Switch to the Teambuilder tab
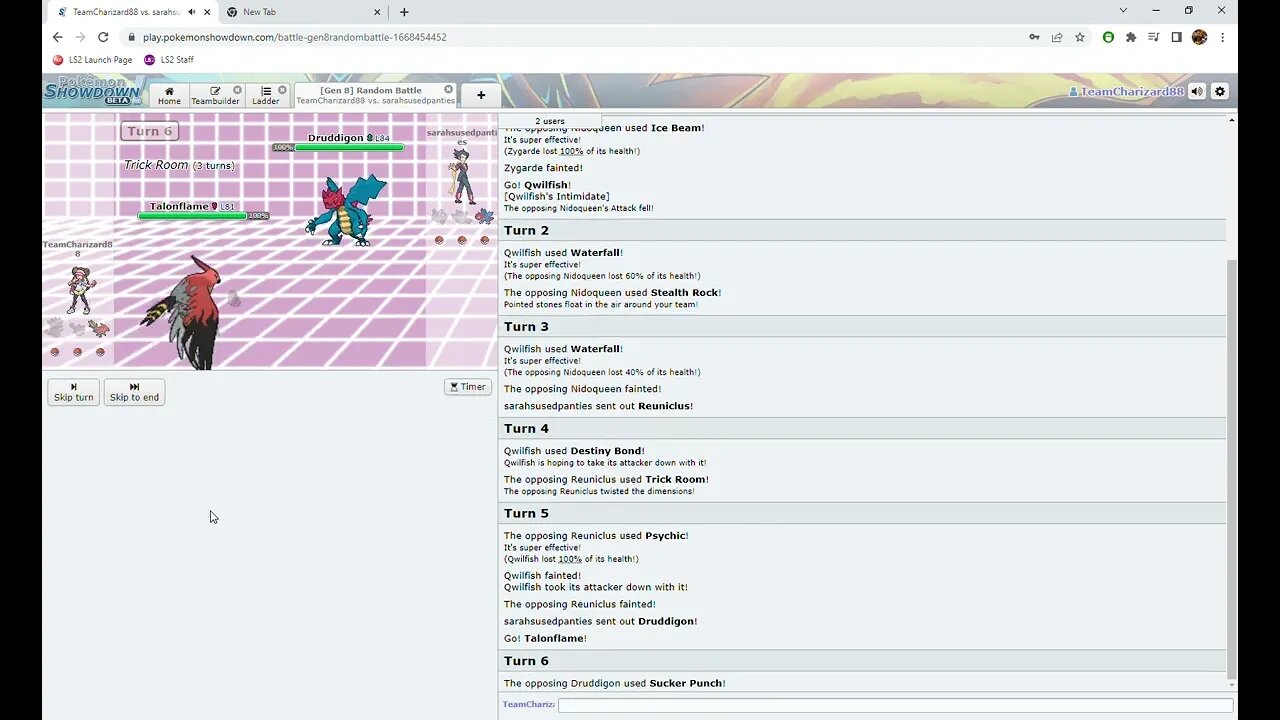Screen dimensions: 1280x720 (x=215, y=96)
